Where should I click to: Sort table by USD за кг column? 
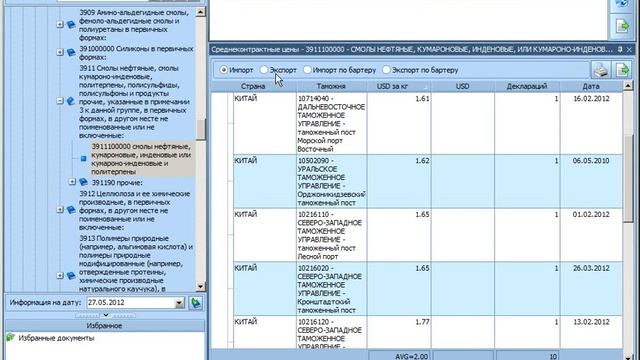pos(392,86)
